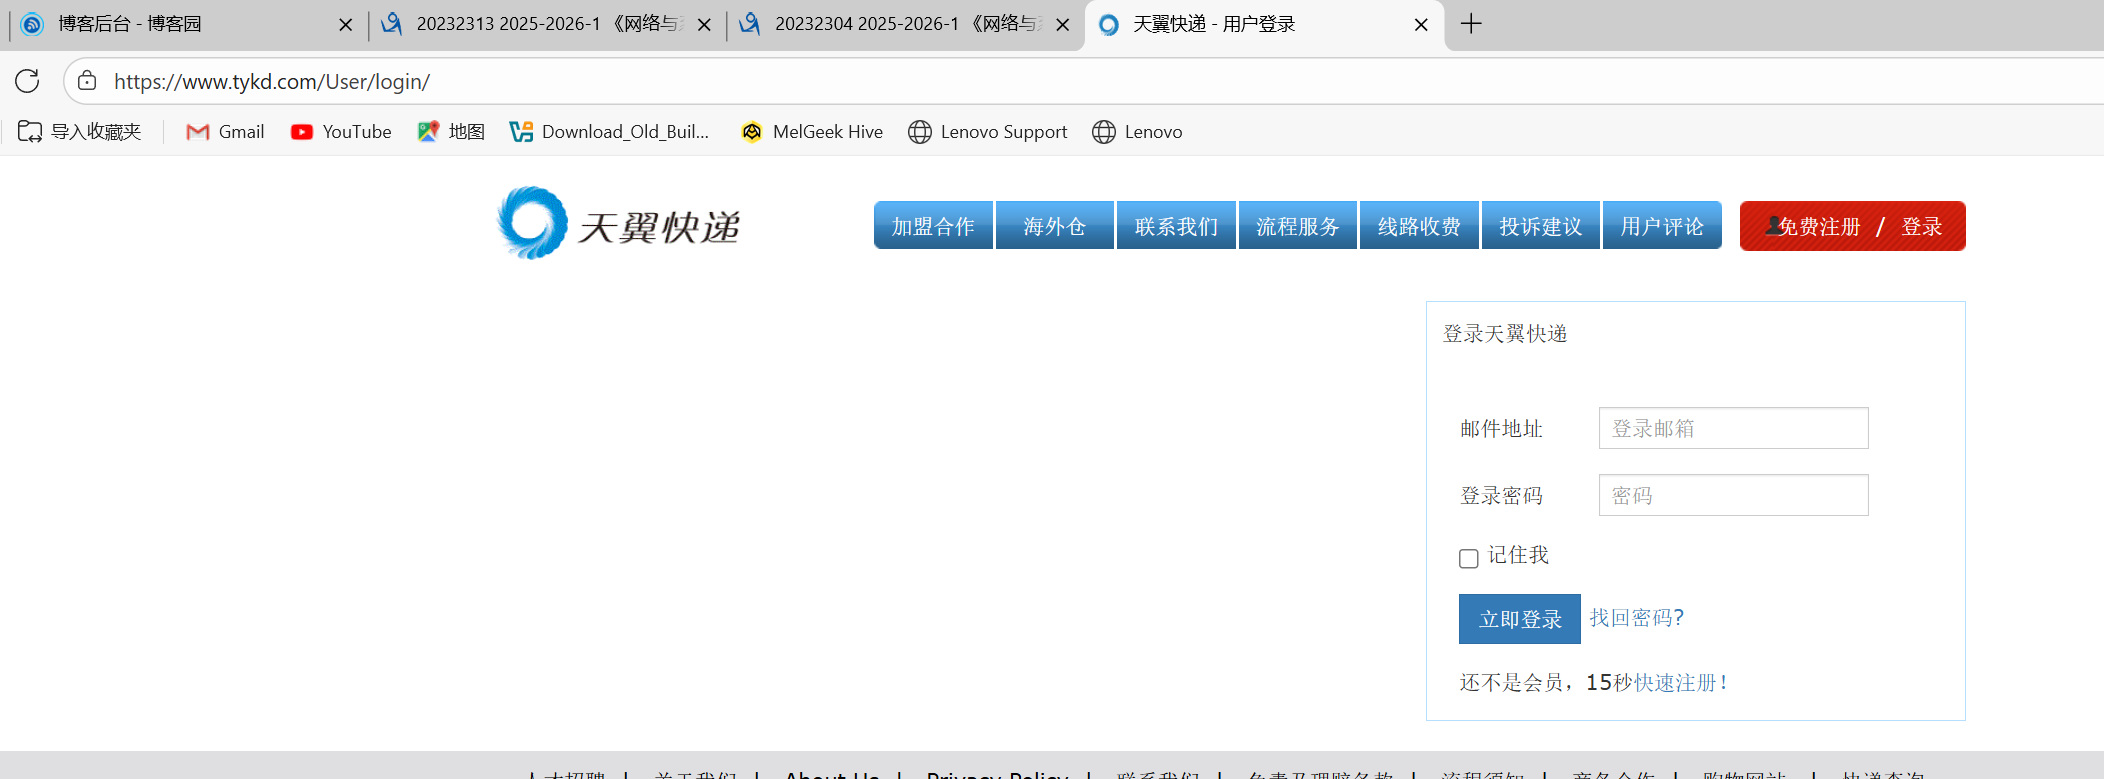Toggle the 记住我 checkbox

pos(1469,558)
